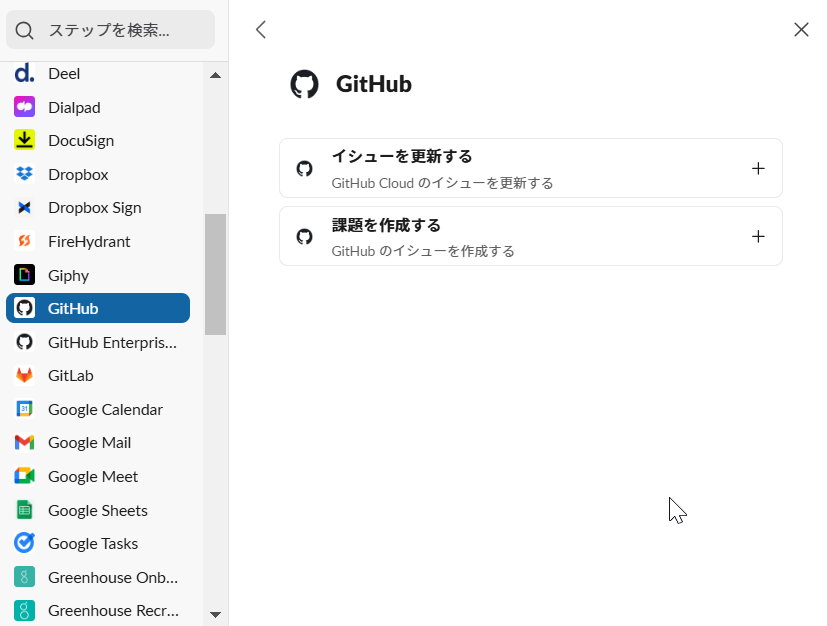
Task: Click the Giphy icon
Action: pyautogui.click(x=25, y=275)
